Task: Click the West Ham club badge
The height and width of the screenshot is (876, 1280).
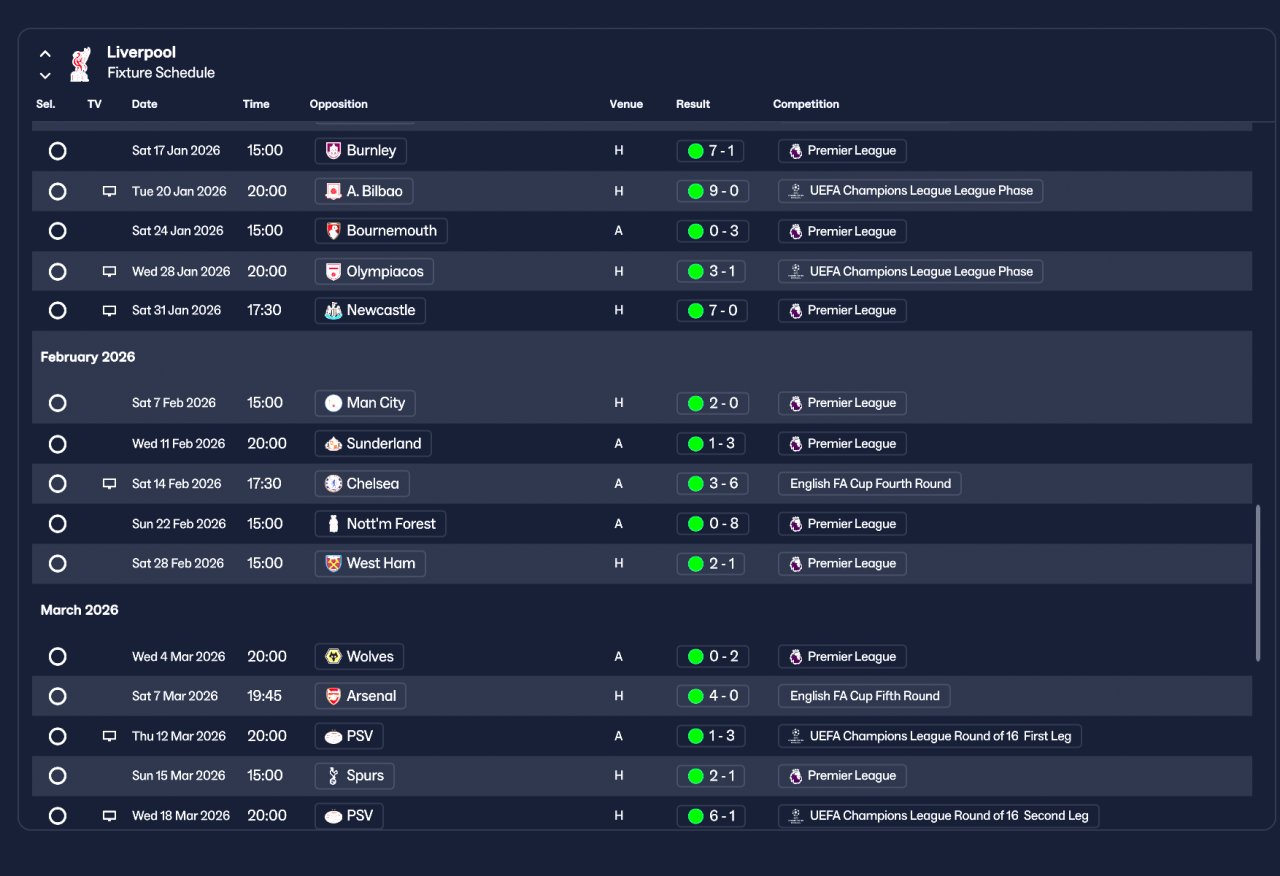Action: [333, 564]
